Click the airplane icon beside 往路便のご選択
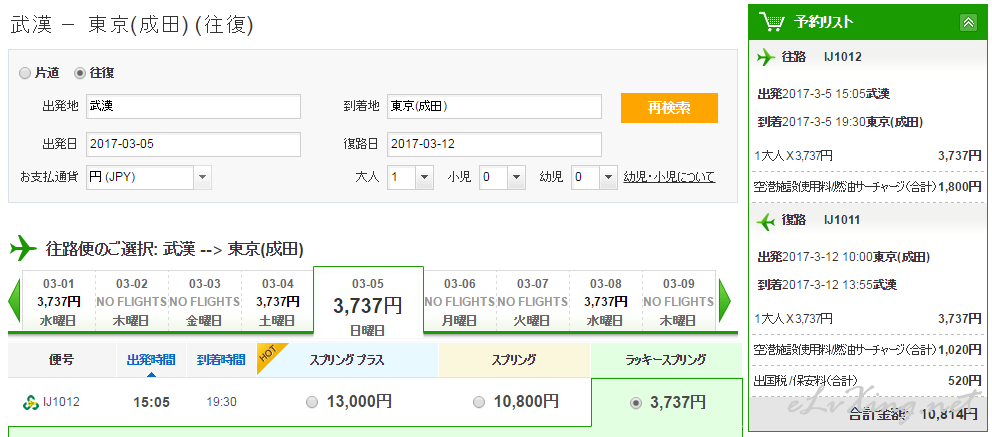992x437 pixels. pos(23,249)
